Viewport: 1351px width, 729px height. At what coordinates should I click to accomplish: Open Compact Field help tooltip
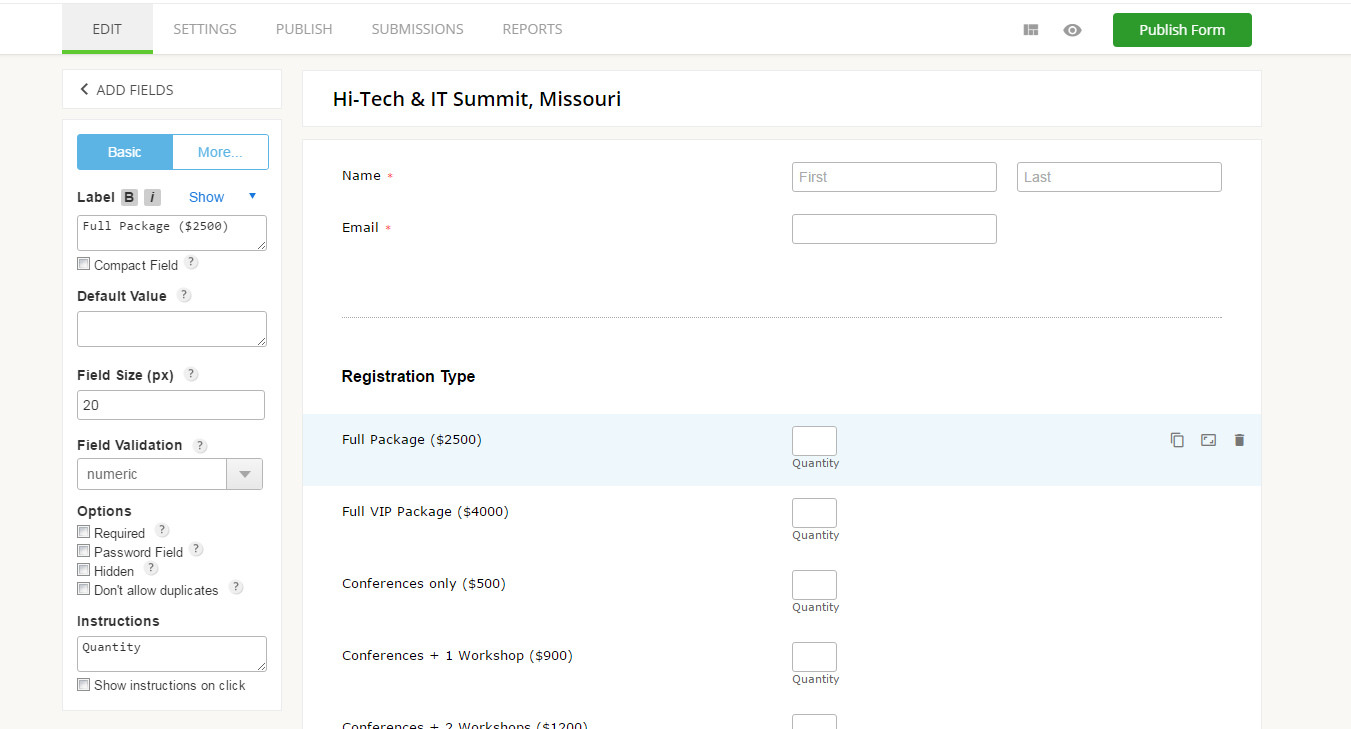(x=191, y=263)
